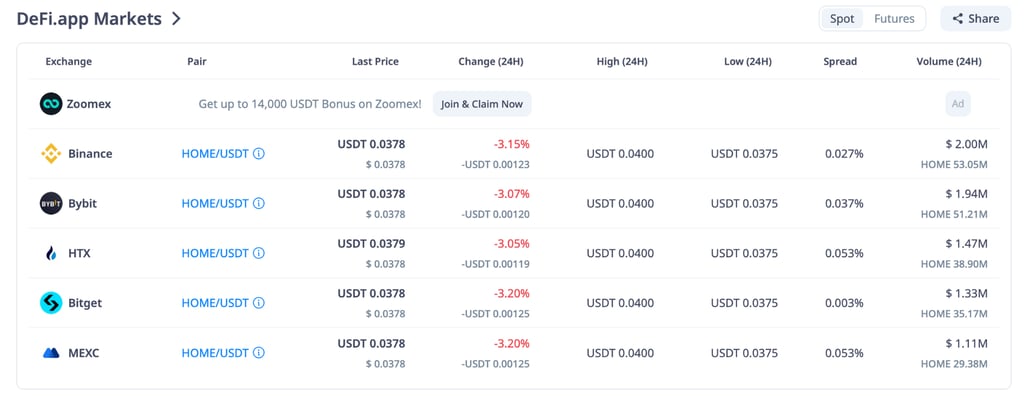Click the HTX flame logo
Viewport: 1024px width, 398px height.
[x=51, y=253]
